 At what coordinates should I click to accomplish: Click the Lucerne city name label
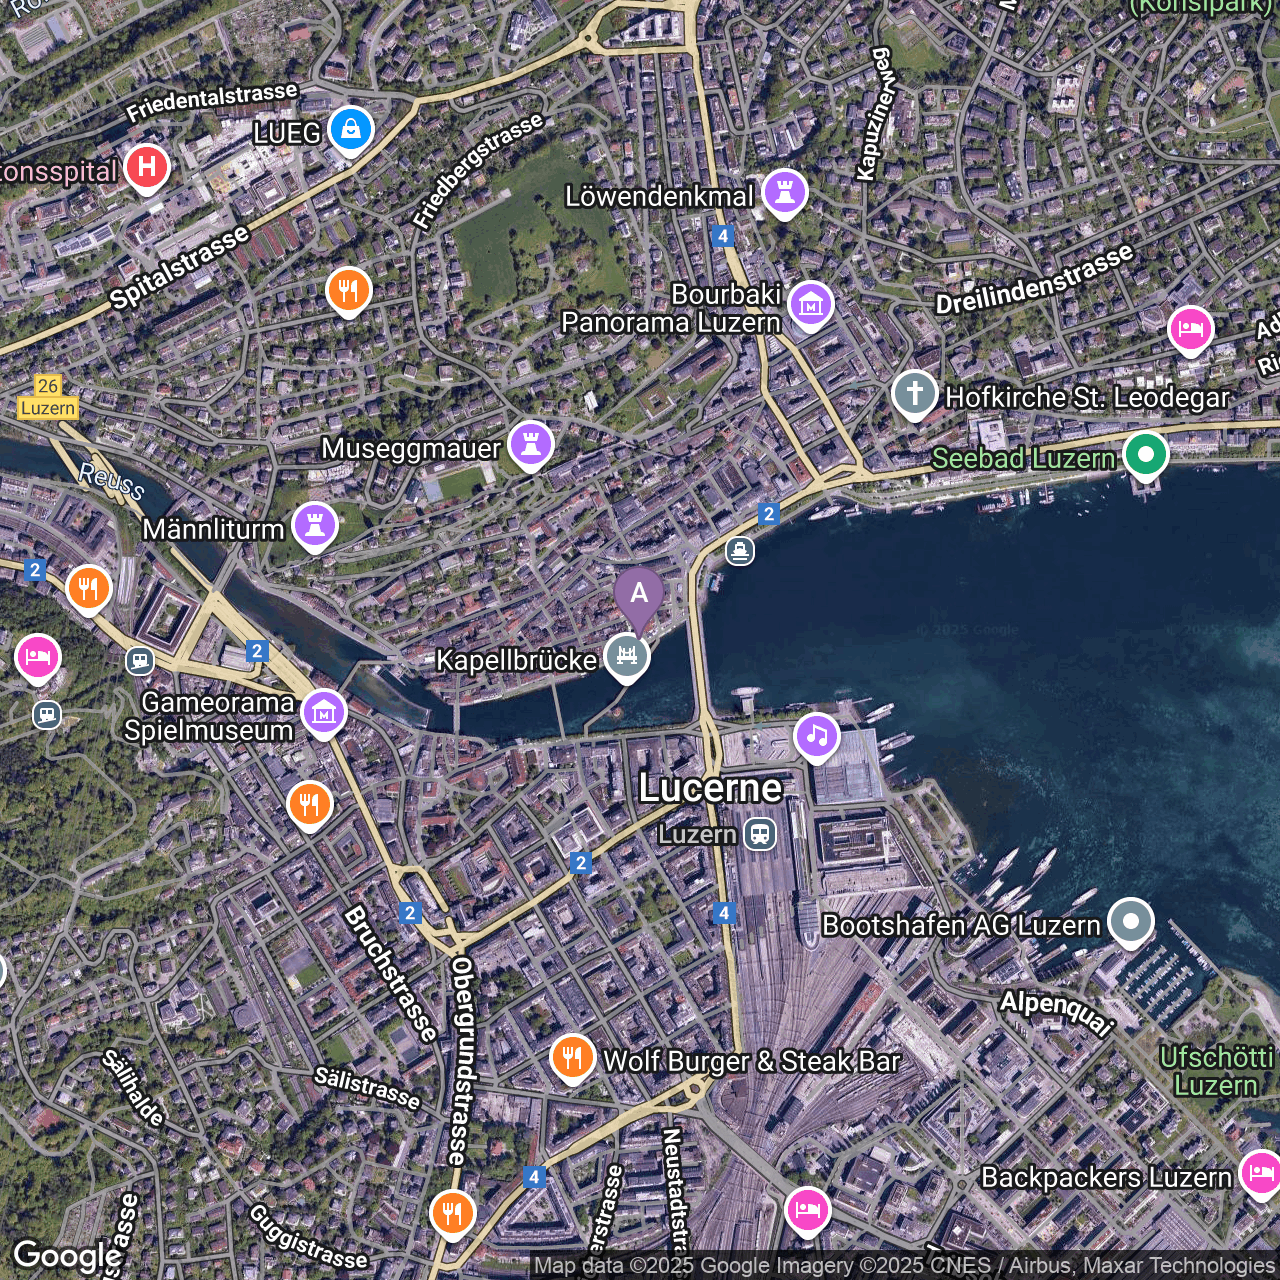(710, 788)
